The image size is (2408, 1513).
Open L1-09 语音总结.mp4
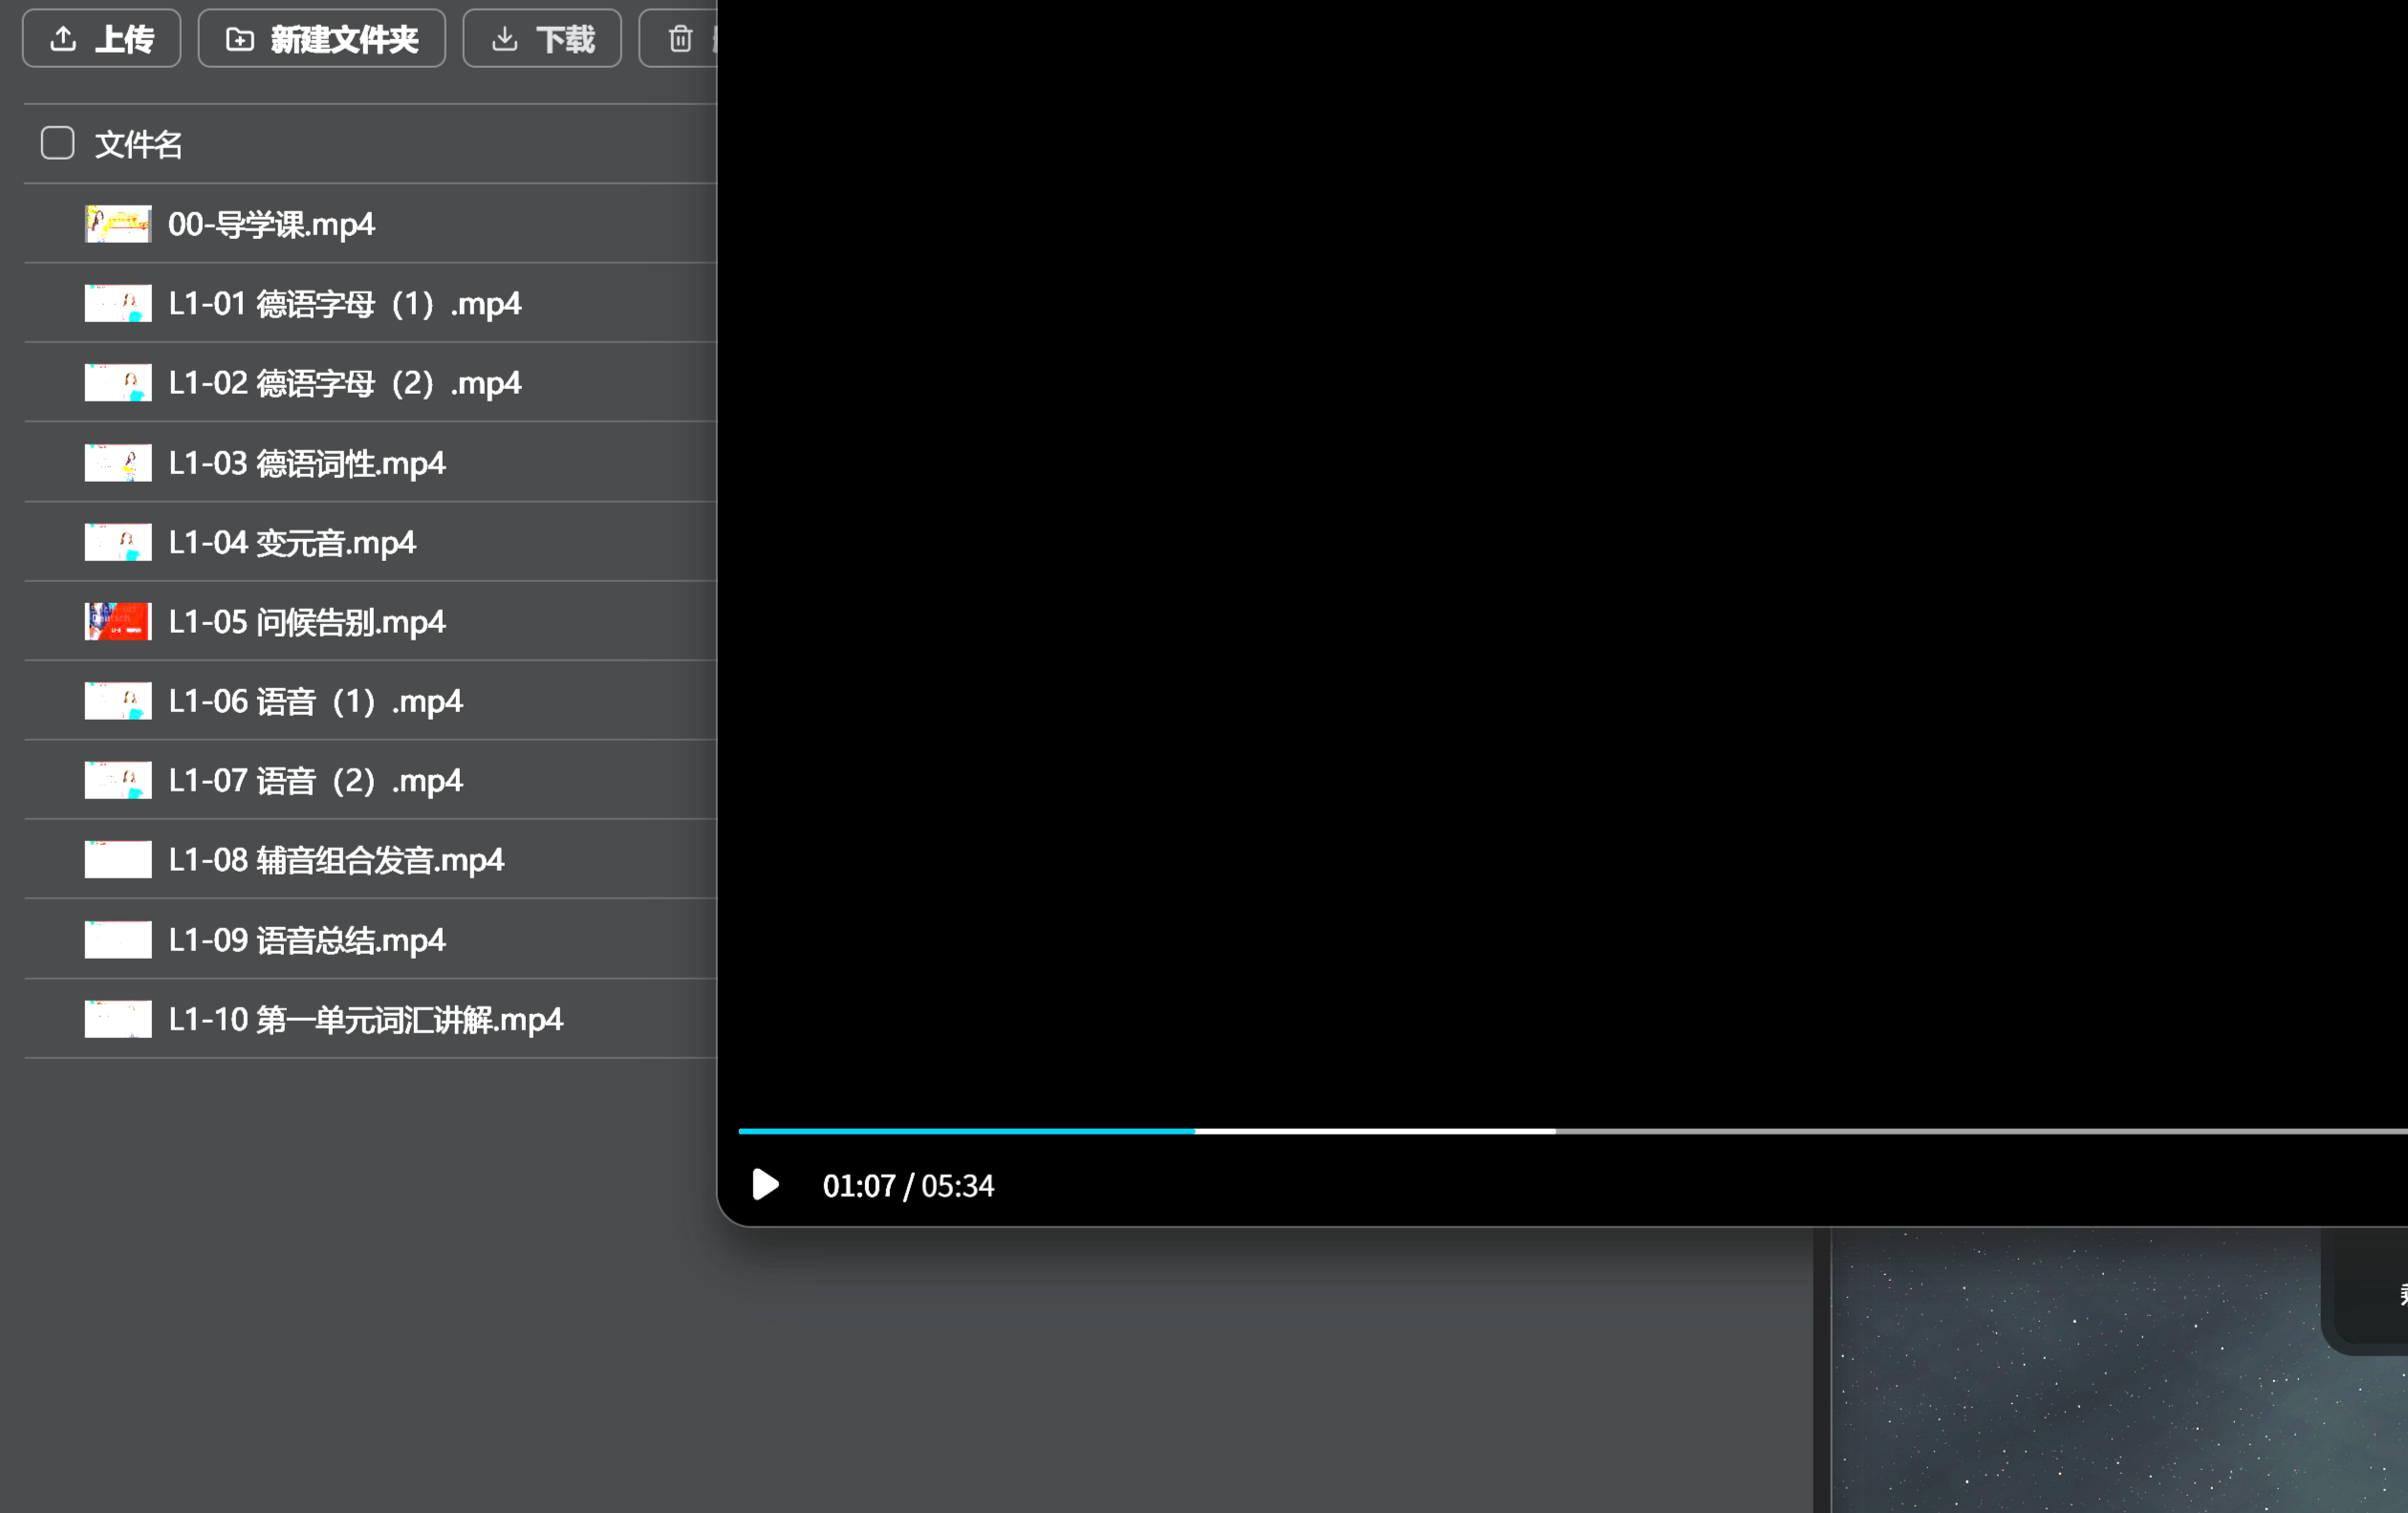(x=306, y=940)
